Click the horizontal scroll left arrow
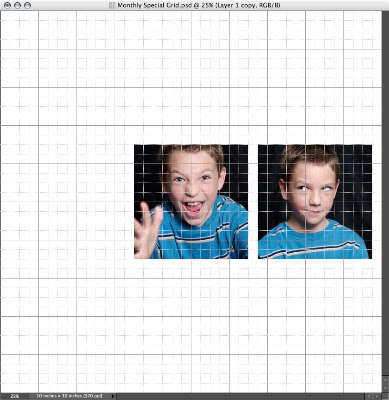 368,396
